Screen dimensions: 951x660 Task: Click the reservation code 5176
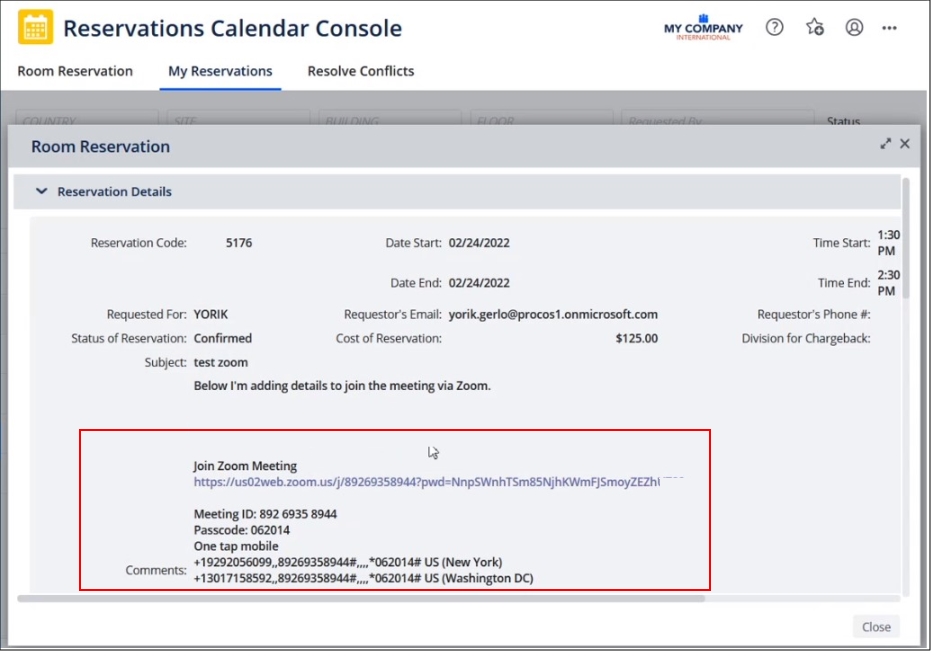(239, 243)
